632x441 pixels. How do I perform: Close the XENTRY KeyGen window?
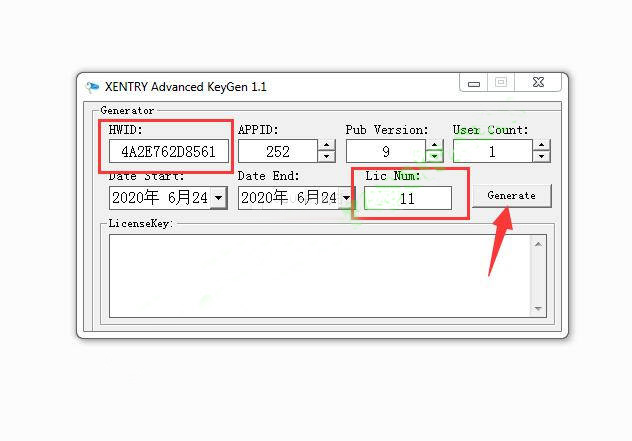click(538, 83)
